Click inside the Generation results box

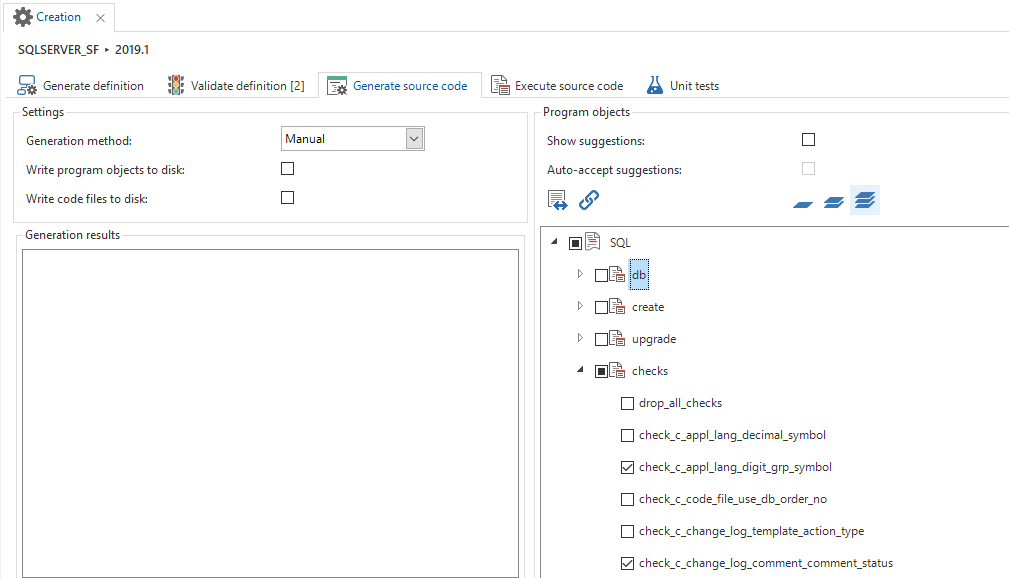[x=270, y=410]
